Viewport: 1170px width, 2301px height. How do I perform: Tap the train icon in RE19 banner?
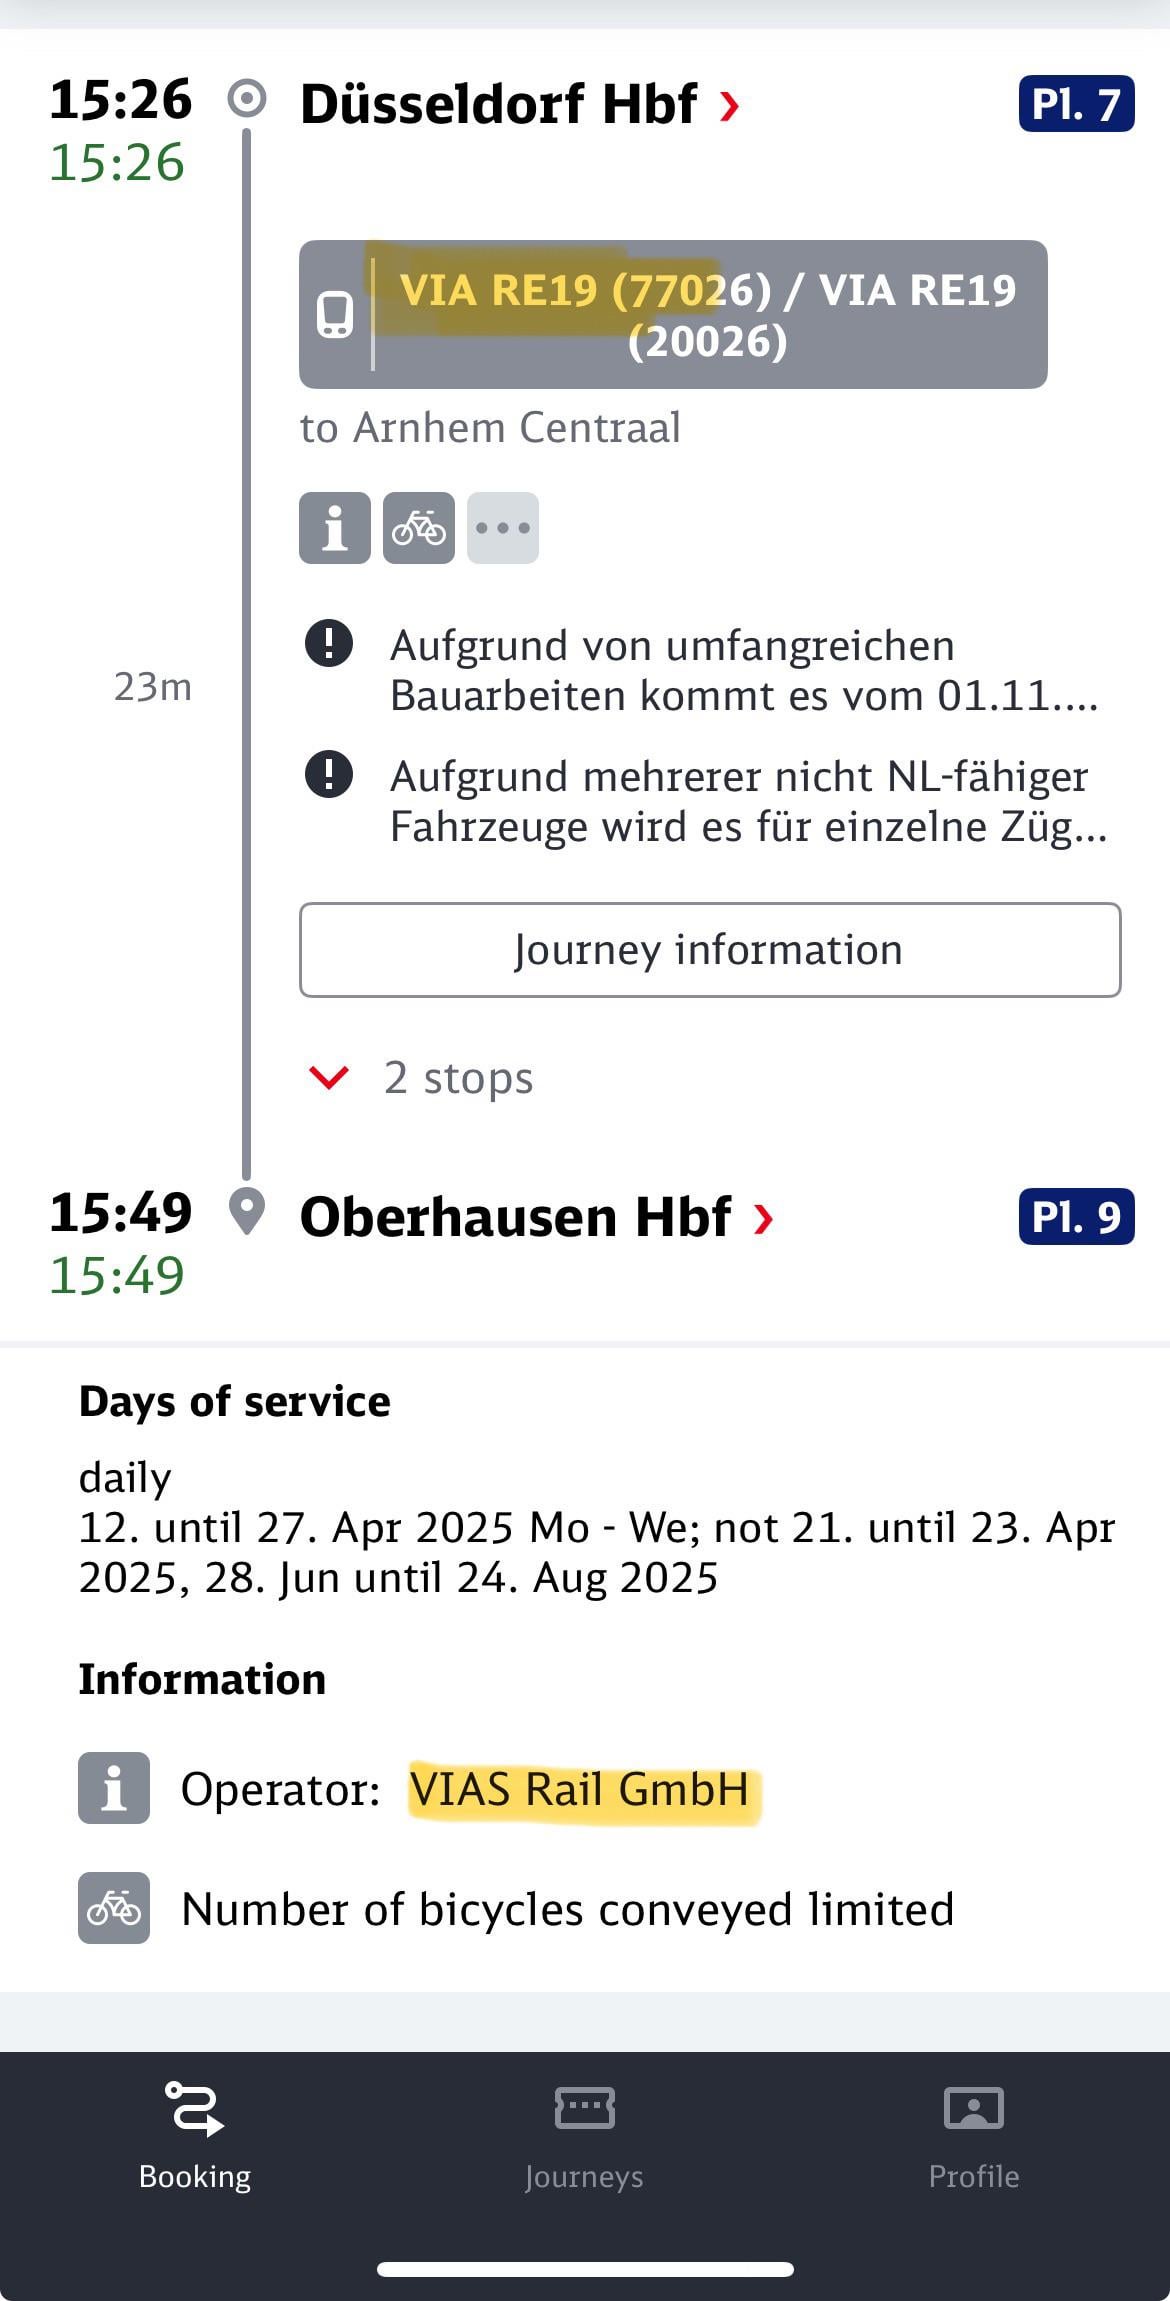point(335,314)
